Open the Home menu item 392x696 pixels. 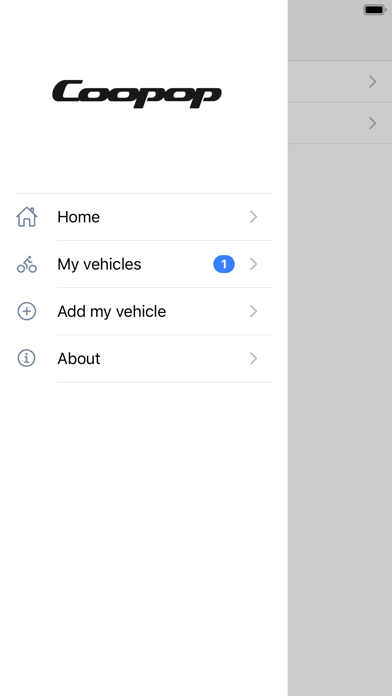(x=144, y=217)
